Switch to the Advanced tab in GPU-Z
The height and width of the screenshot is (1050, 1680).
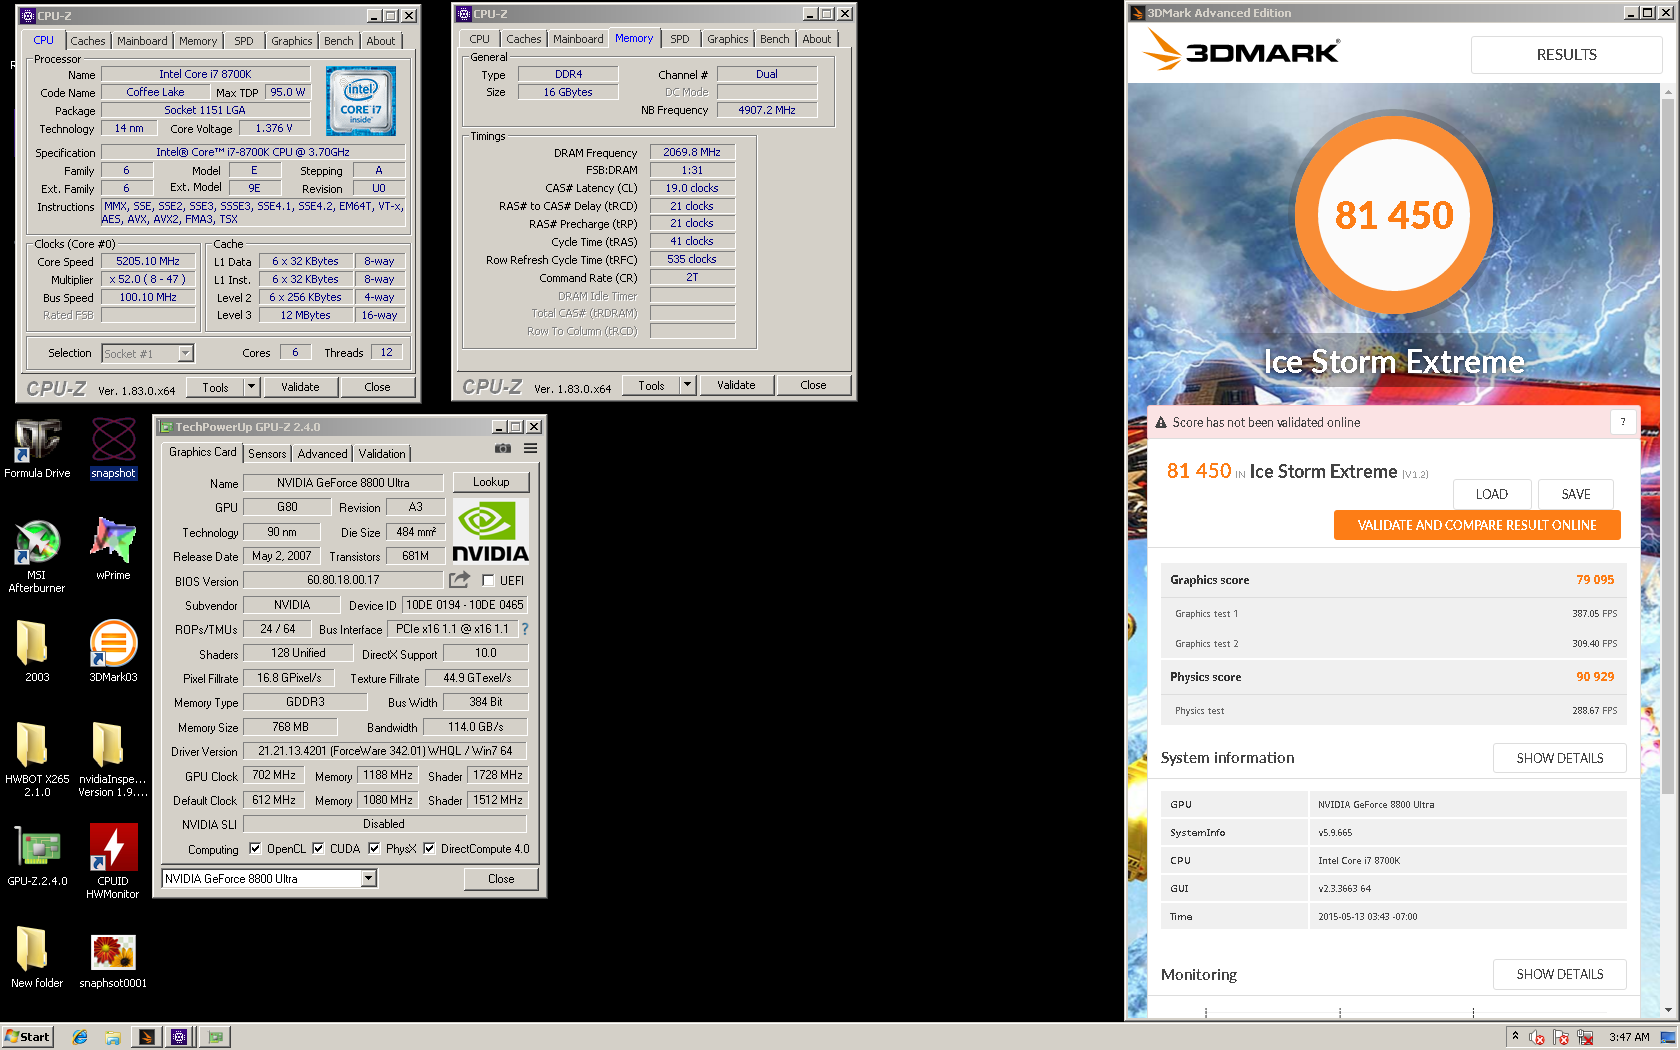coord(323,454)
